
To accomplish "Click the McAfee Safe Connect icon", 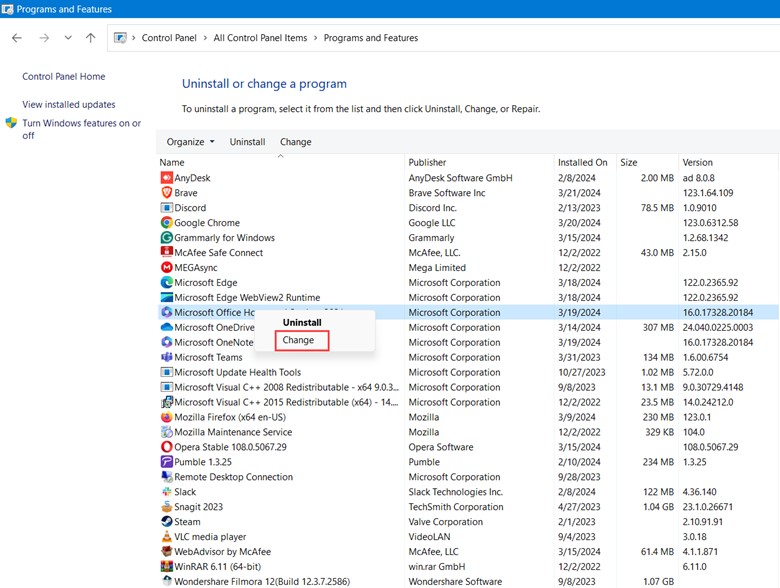I will pyautogui.click(x=167, y=252).
